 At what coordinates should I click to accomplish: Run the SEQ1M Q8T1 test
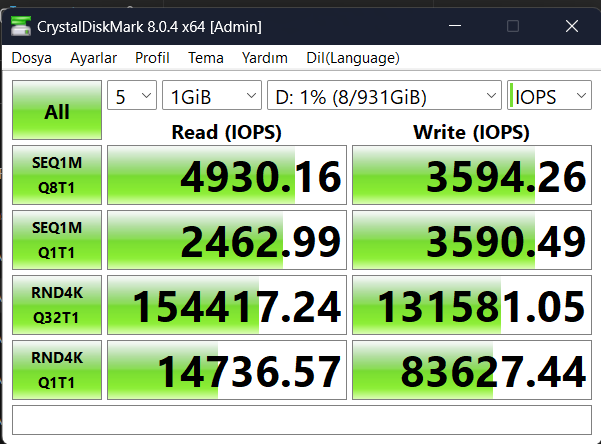click(57, 175)
